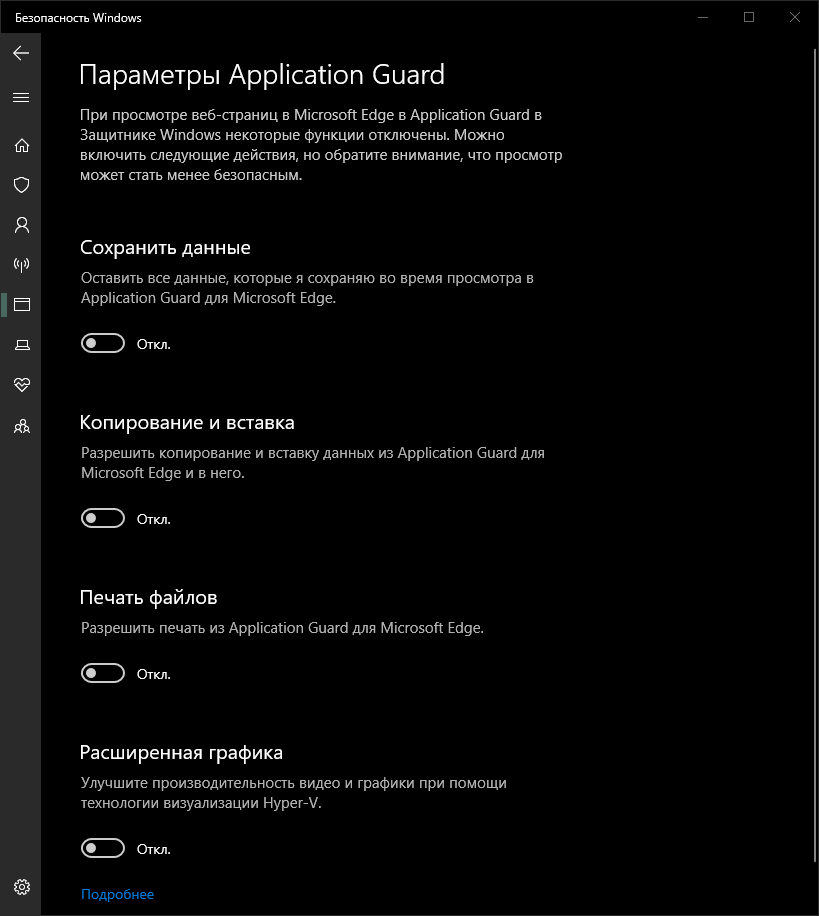Turn on Копирование и вставка switch
The height and width of the screenshot is (916, 819).
(x=102, y=518)
